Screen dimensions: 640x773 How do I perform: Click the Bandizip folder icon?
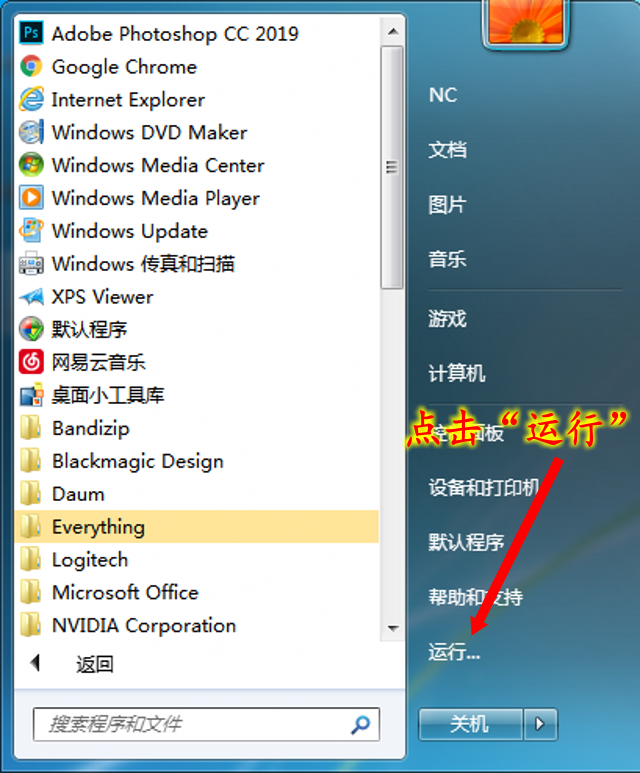tap(31, 427)
